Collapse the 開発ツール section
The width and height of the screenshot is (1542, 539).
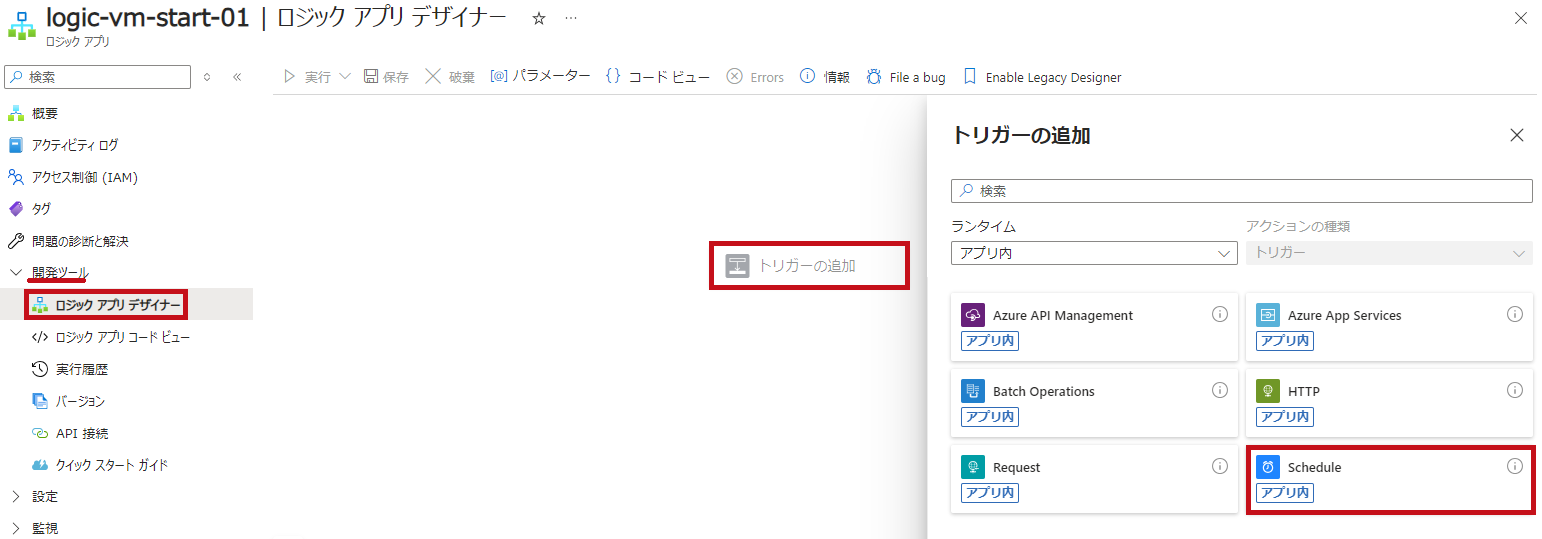[x=16, y=272]
